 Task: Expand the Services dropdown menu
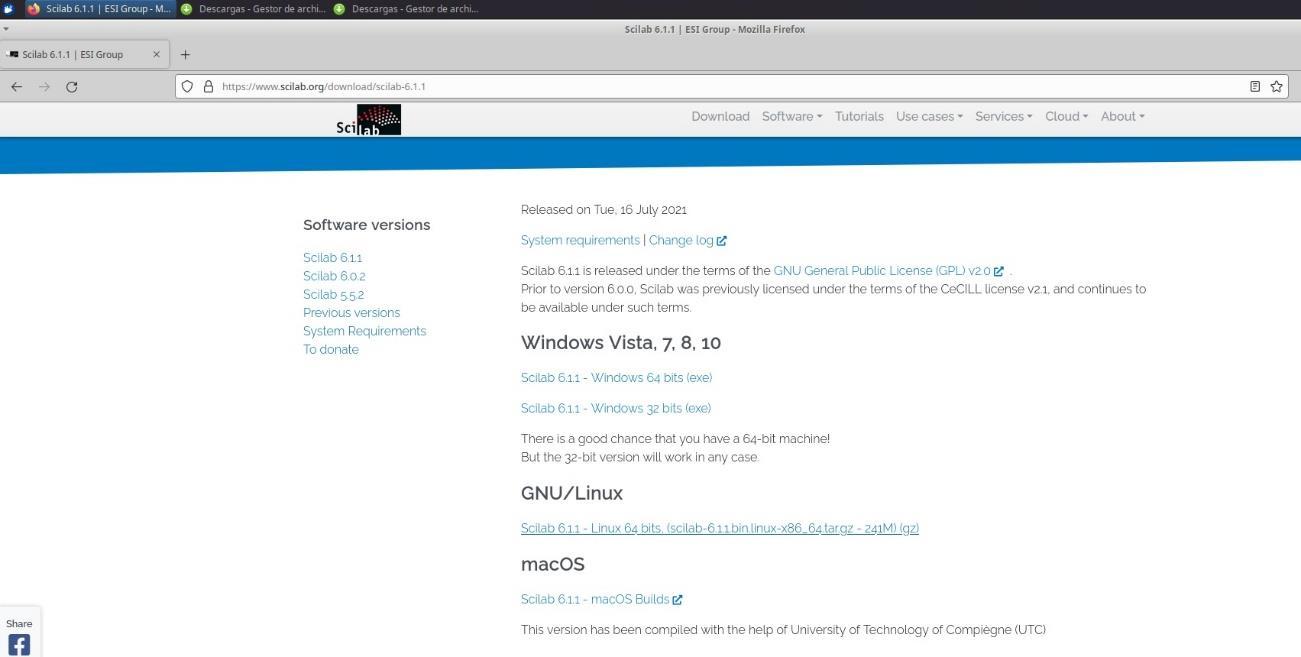click(1003, 116)
